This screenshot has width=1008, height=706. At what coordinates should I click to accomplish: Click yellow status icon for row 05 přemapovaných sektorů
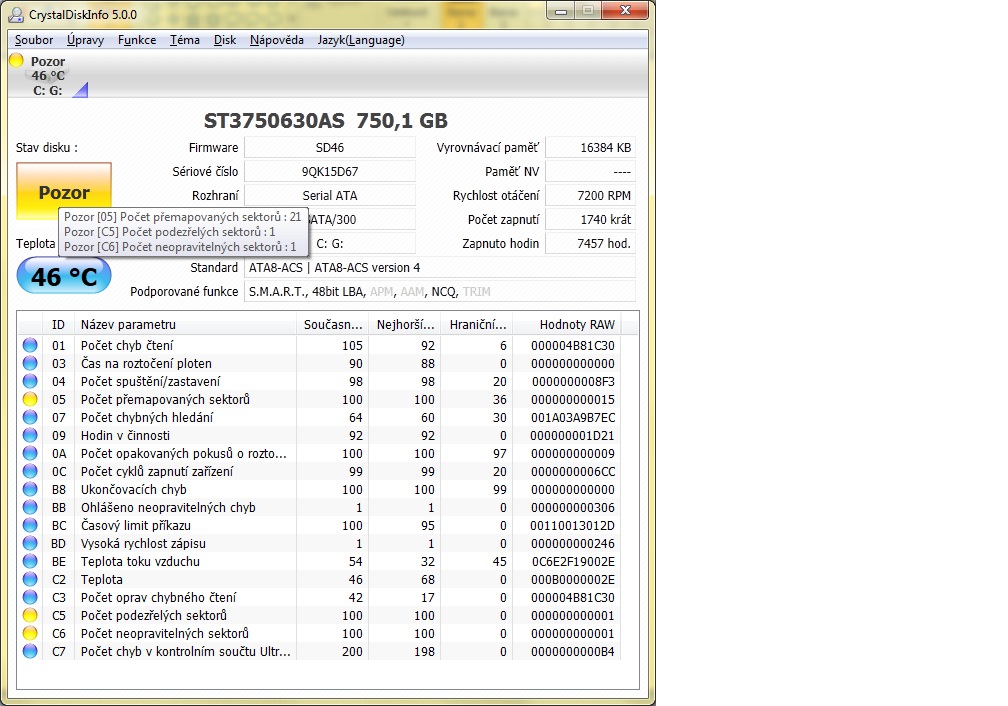click(x=30, y=399)
